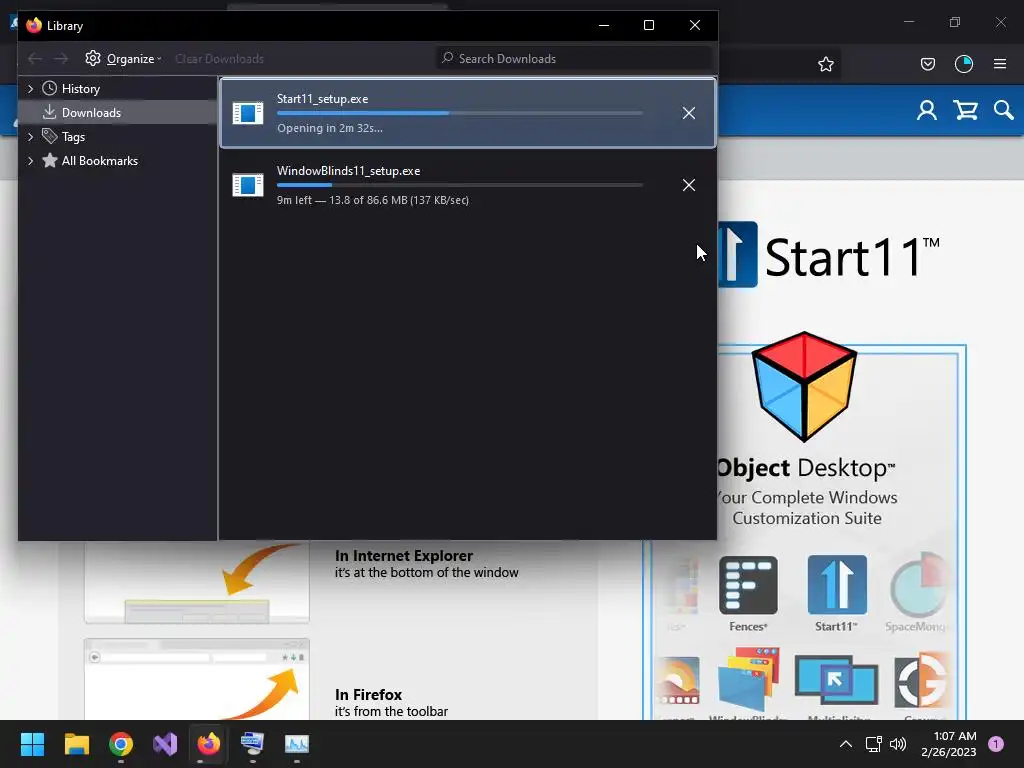Click the Groupy product icon
The width and height of the screenshot is (1024, 768).
(921, 680)
